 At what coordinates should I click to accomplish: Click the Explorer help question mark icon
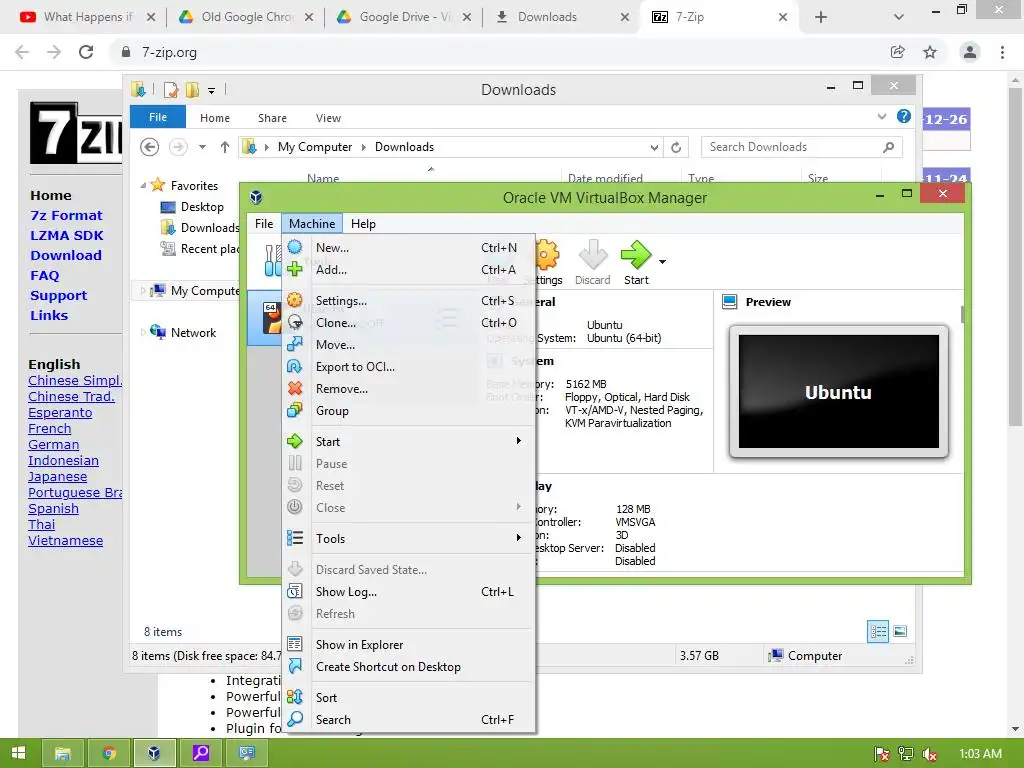[x=904, y=116]
